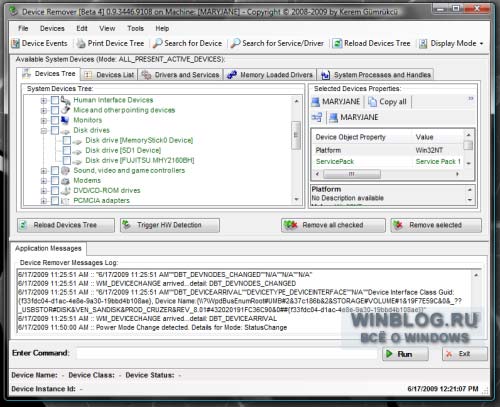
Task: Click the Device Events toolbar icon
Action: coord(15,43)
